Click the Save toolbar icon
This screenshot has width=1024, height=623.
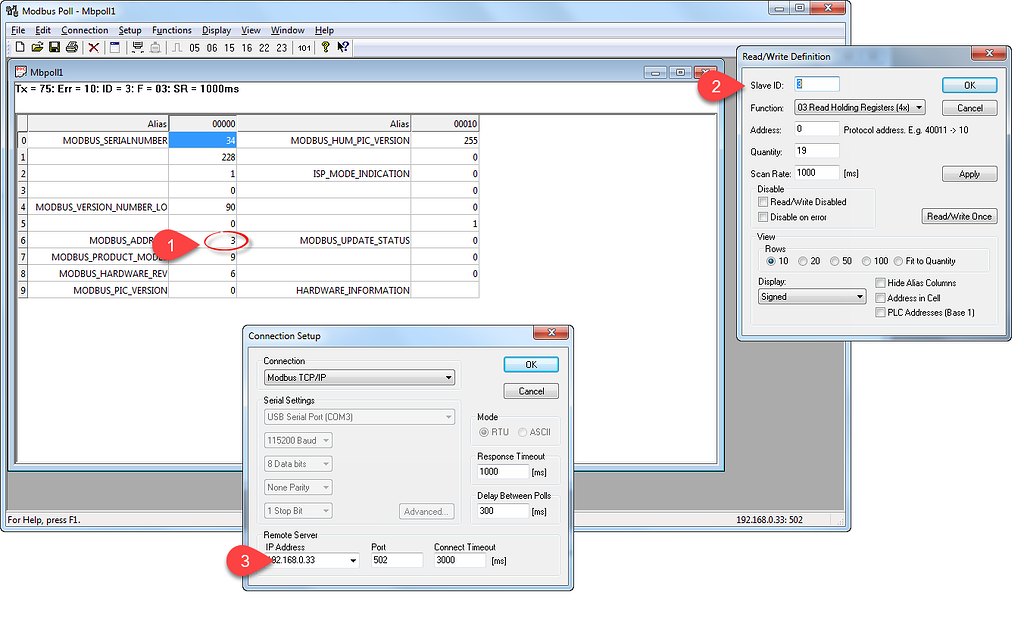(x=55, y=47)
